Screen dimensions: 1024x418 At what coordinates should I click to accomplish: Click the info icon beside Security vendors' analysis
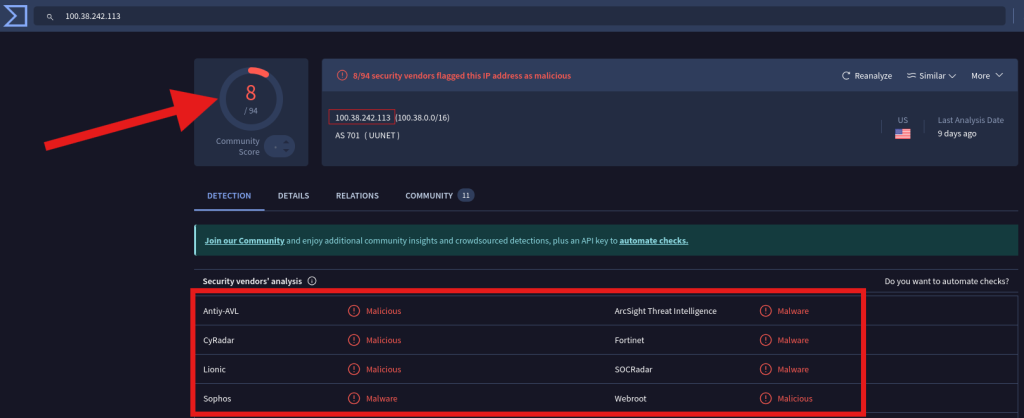pos(312,281)
